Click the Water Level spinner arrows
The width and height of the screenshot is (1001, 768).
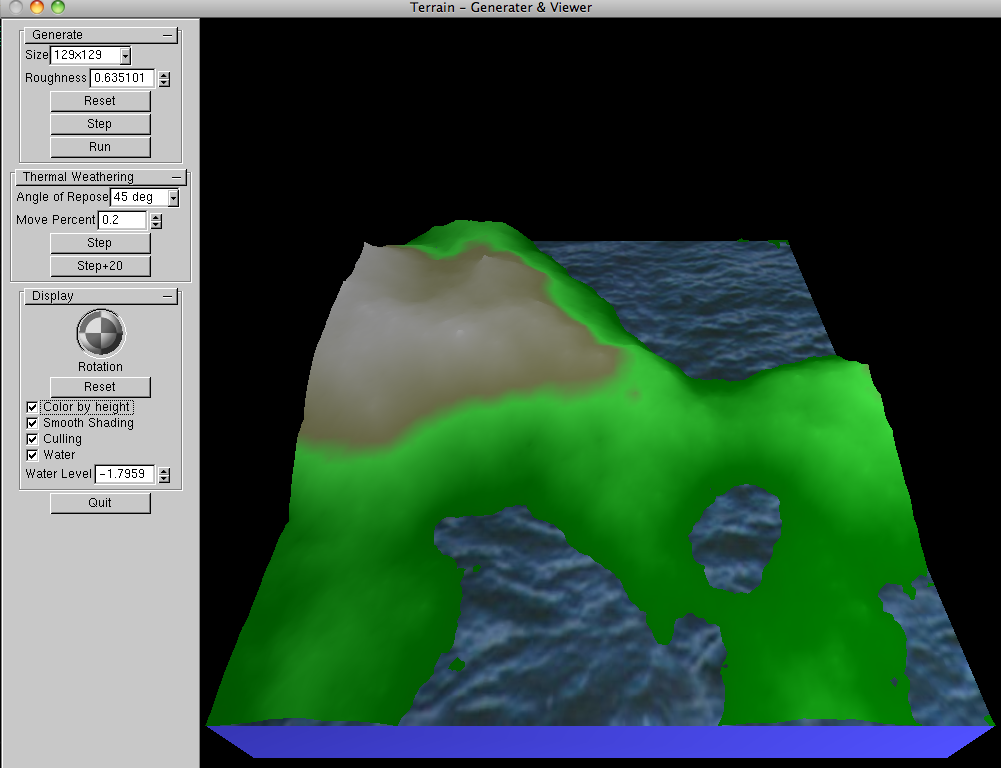[x=165, y=475]
